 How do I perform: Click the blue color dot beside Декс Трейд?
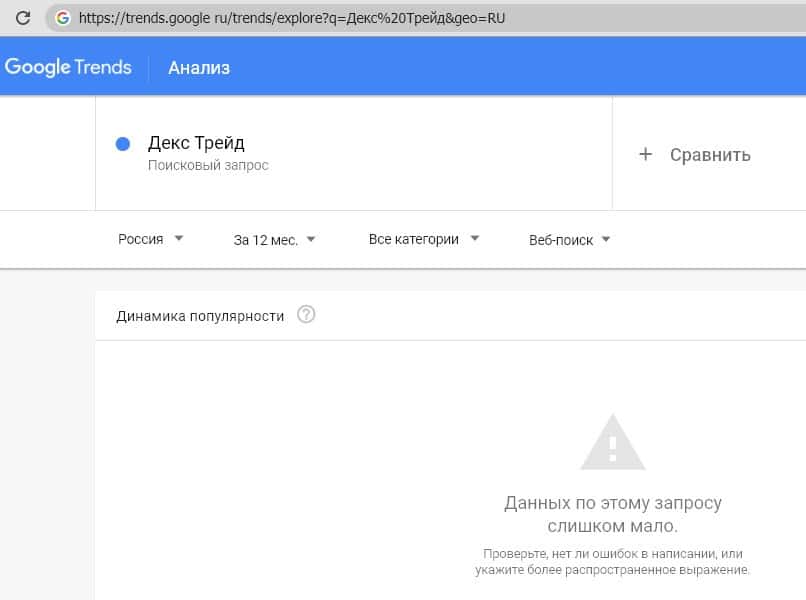[x=123, y=144]
